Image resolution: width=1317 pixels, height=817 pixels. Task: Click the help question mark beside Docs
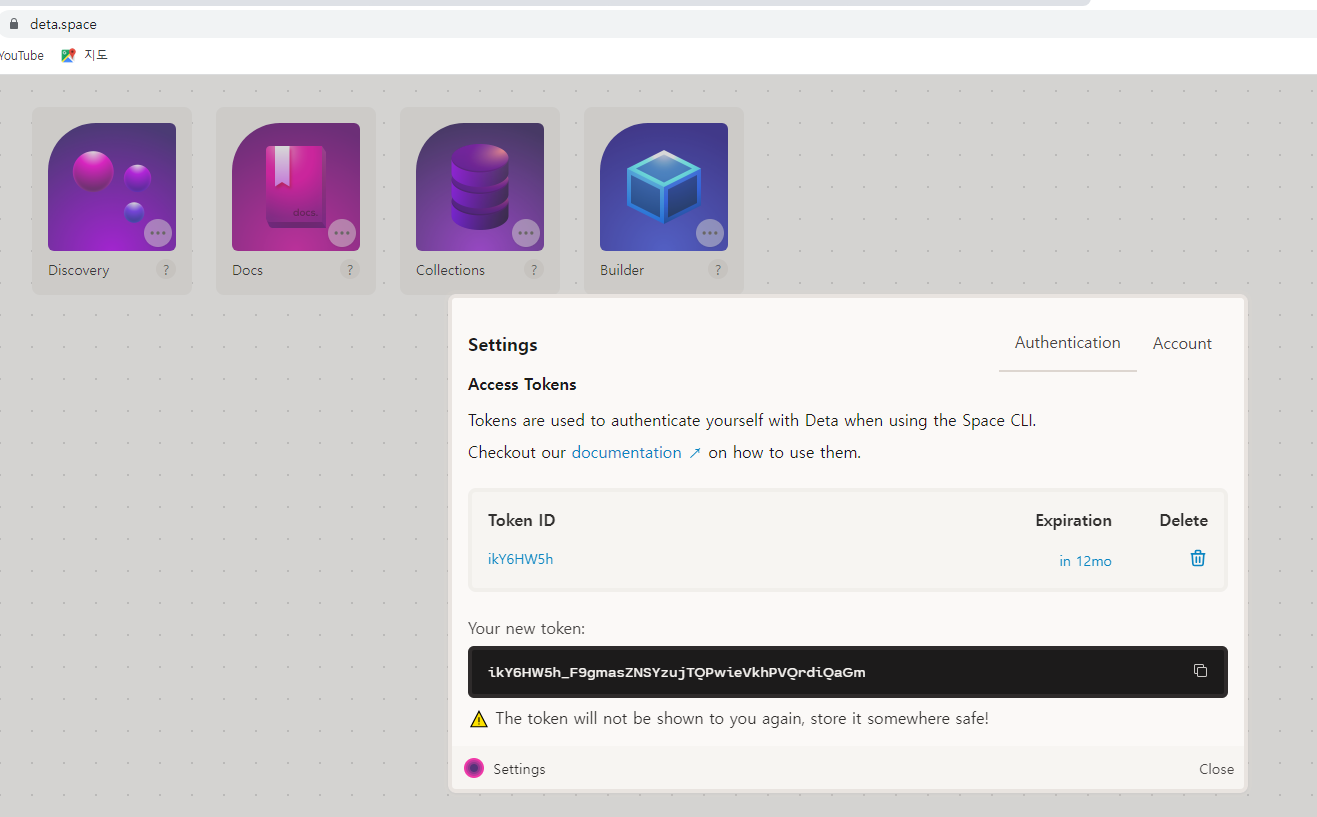[349, 269]
